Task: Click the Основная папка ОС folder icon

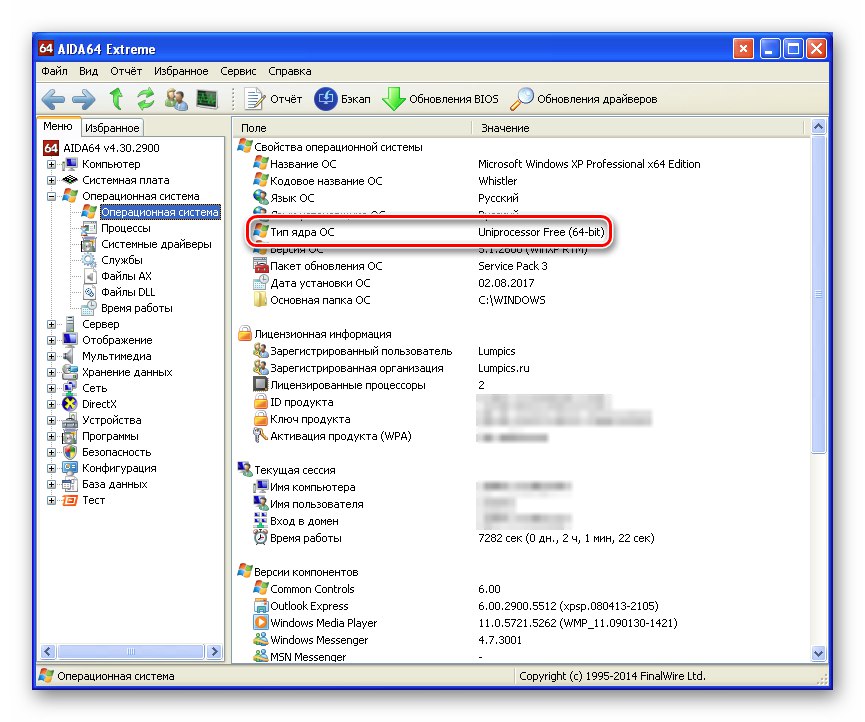Action: [x=260, y=300]
